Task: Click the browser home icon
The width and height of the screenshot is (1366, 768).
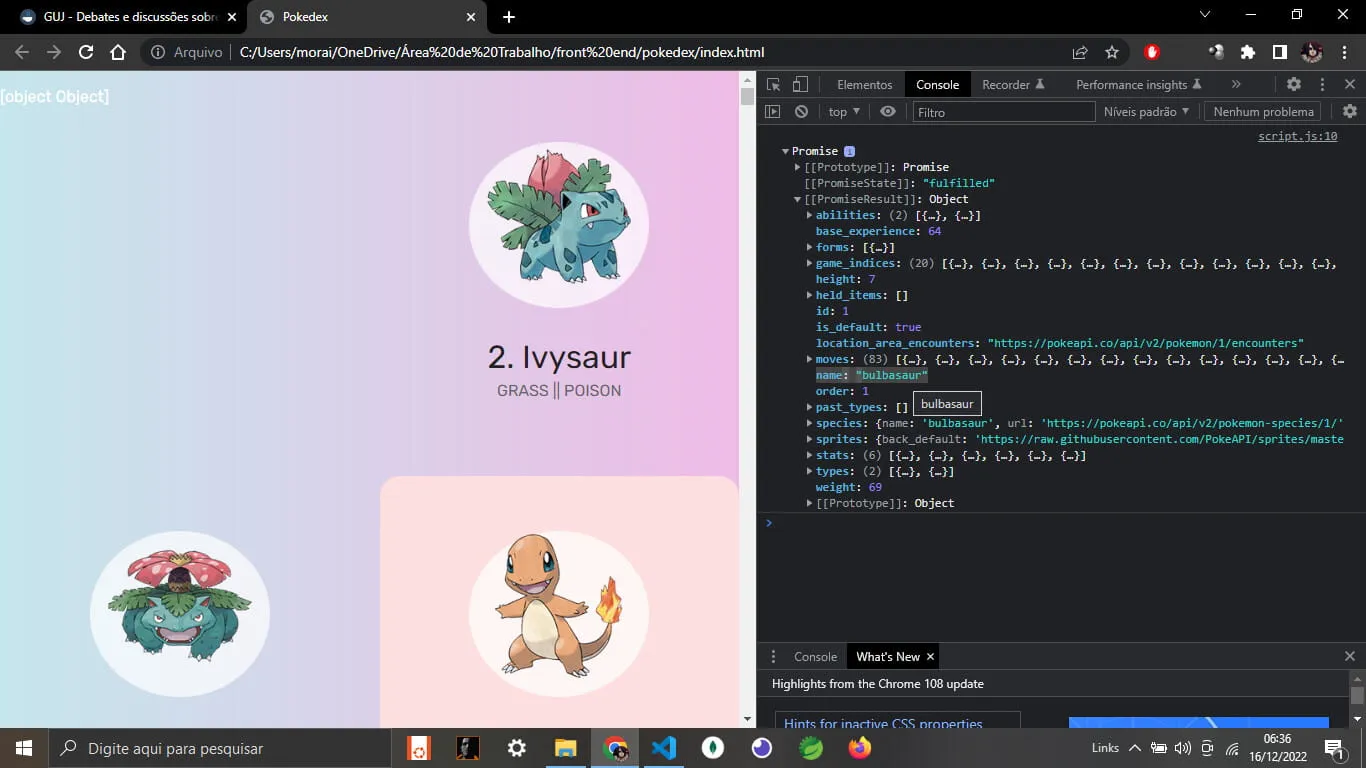Action: coord(118,52)
